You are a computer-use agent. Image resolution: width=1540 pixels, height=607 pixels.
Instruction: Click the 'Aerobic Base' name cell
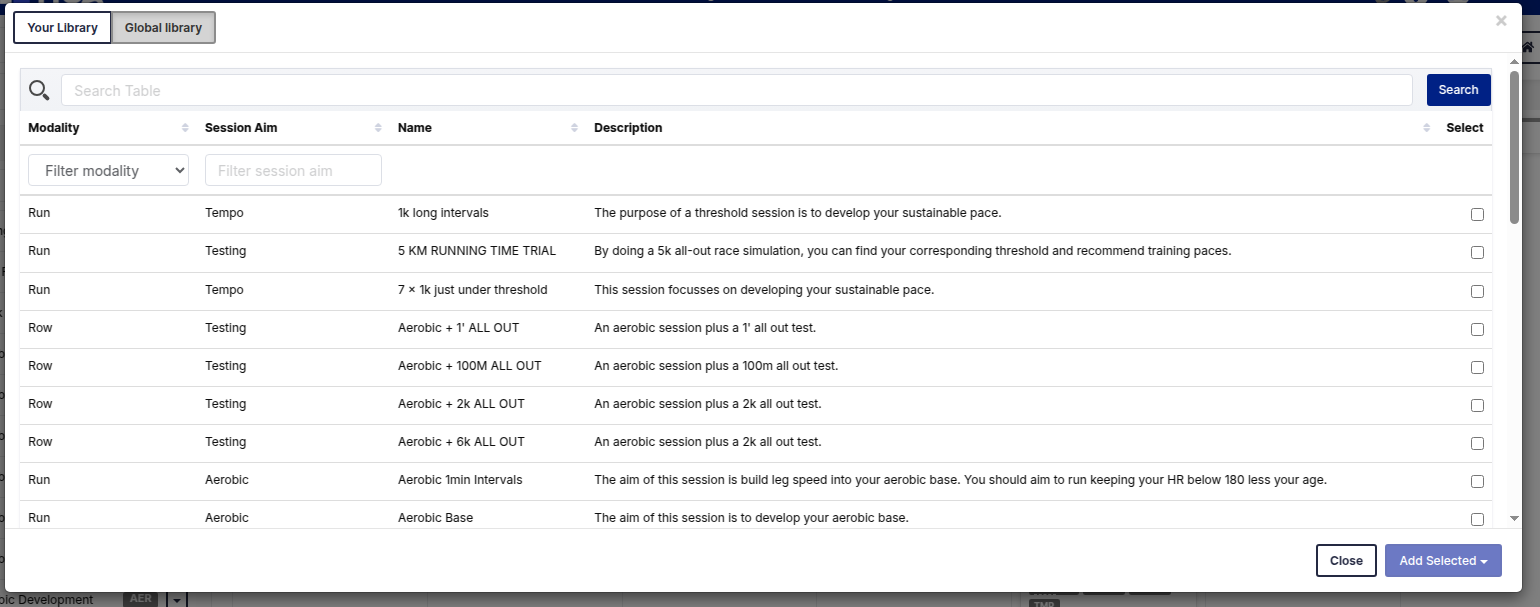coord(436,517)
